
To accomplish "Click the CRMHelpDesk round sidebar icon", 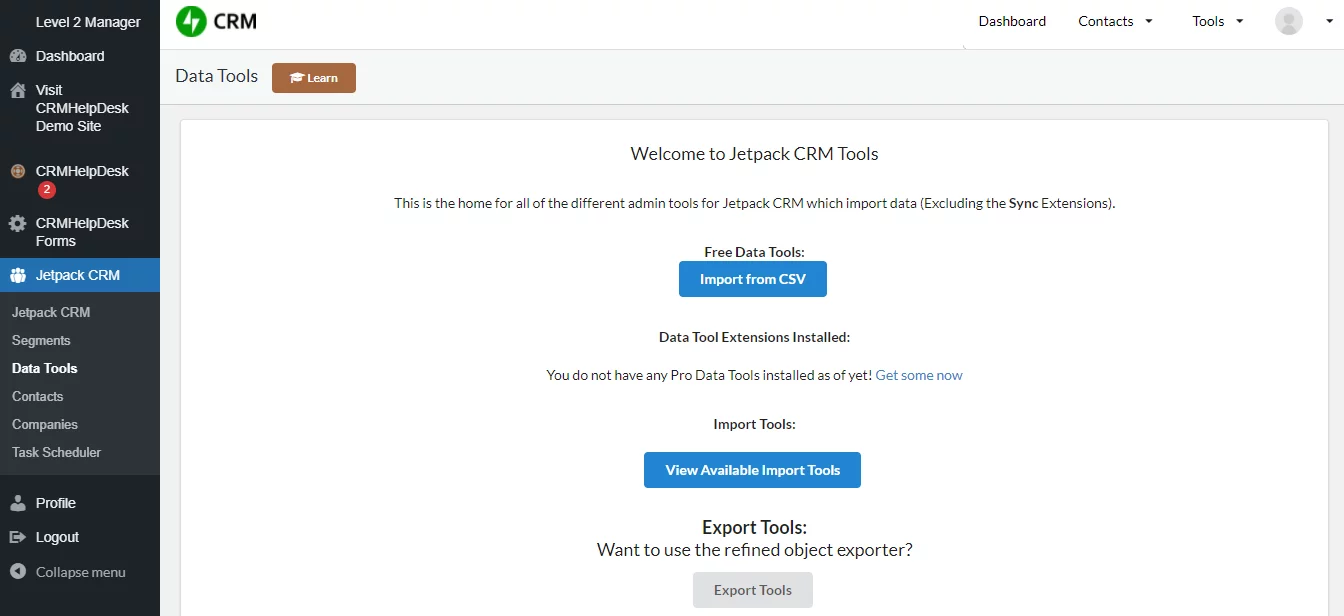I will 18,171.
